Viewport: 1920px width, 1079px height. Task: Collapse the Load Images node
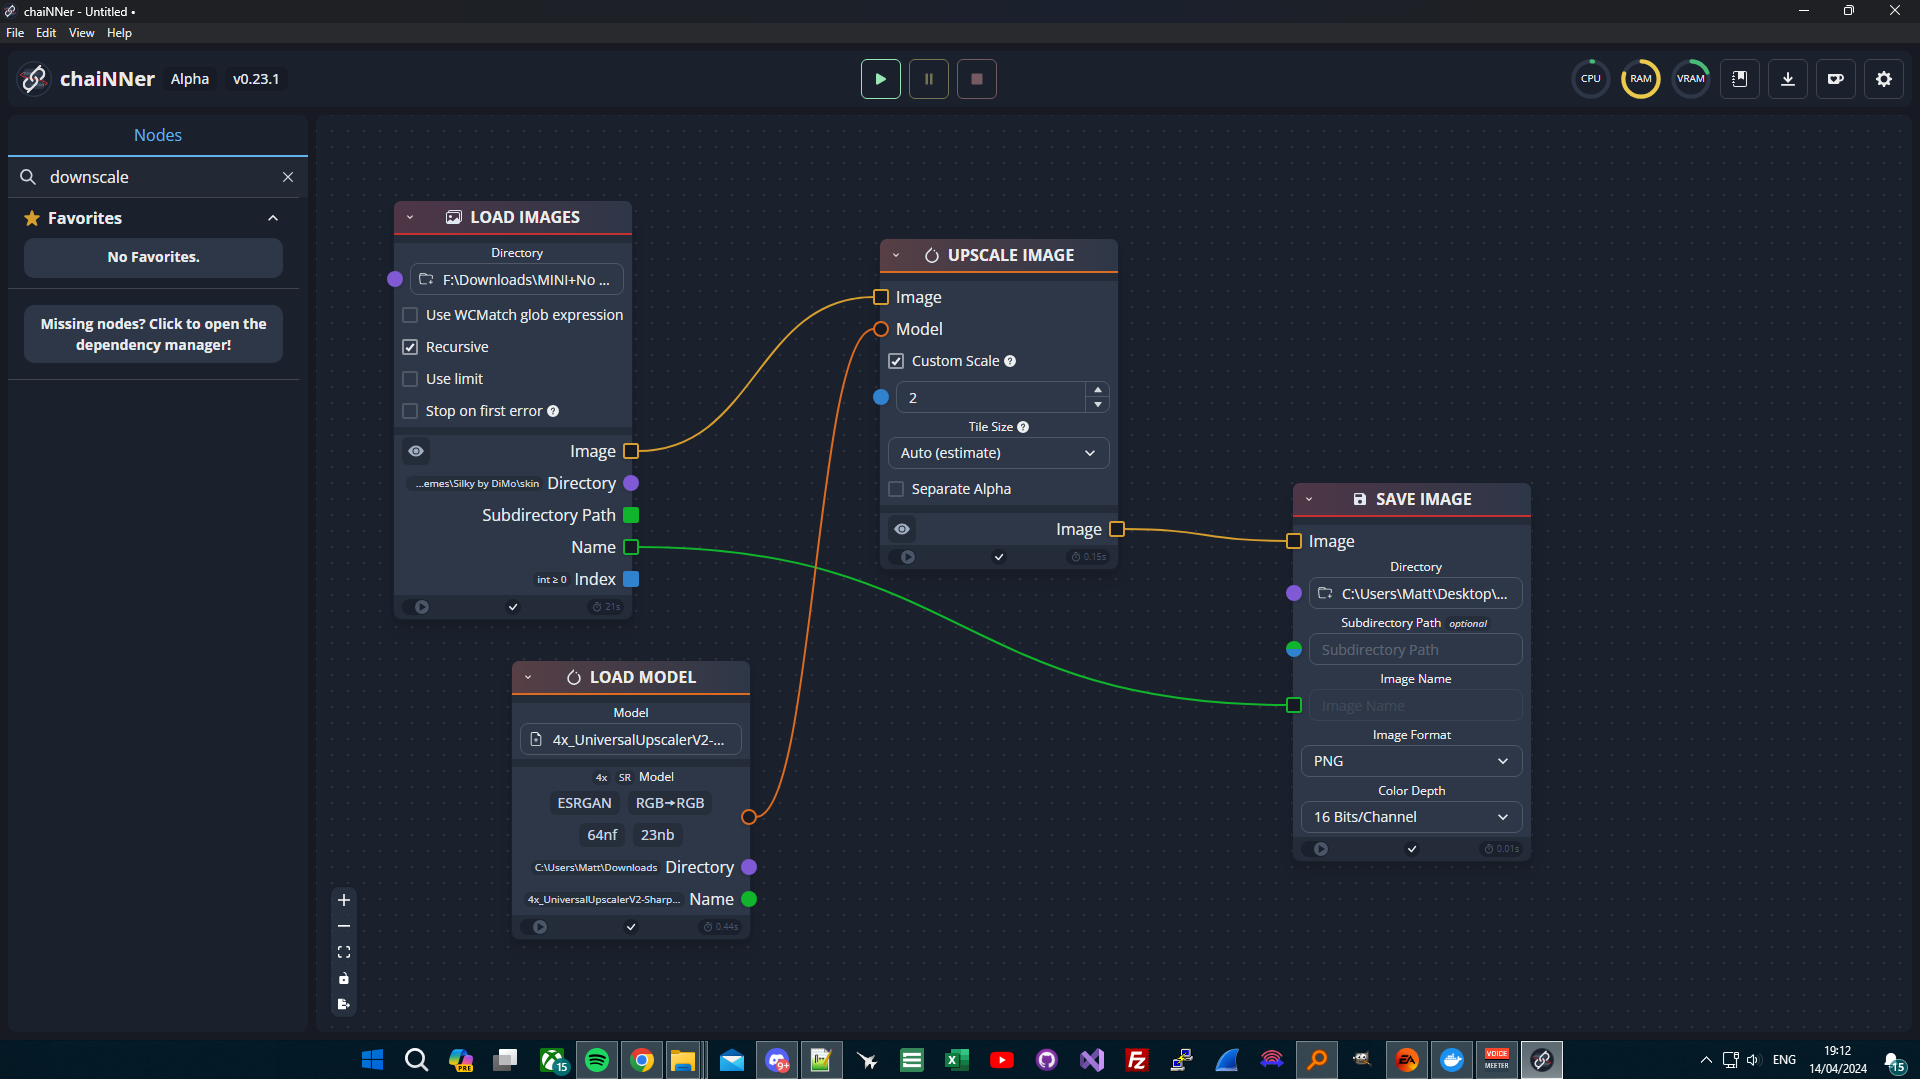coord(410,217)
